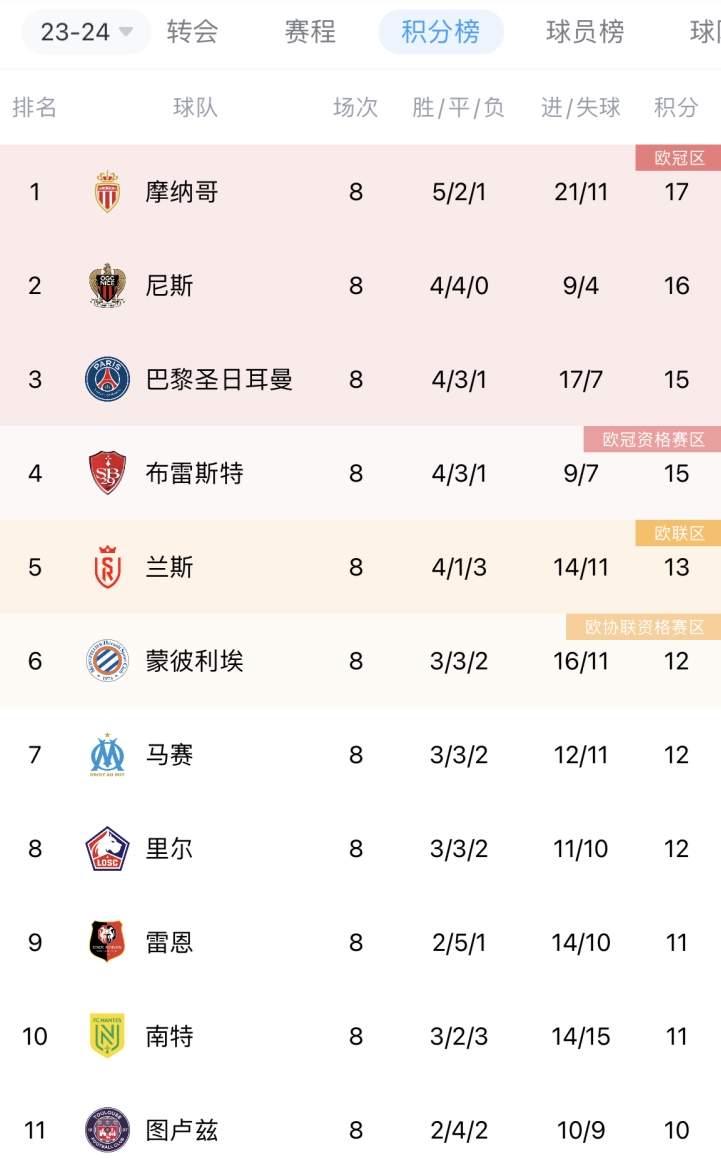Open the 球员榜 tab
Viewport: 721px width, 1173px height.
tap(585, 32)
